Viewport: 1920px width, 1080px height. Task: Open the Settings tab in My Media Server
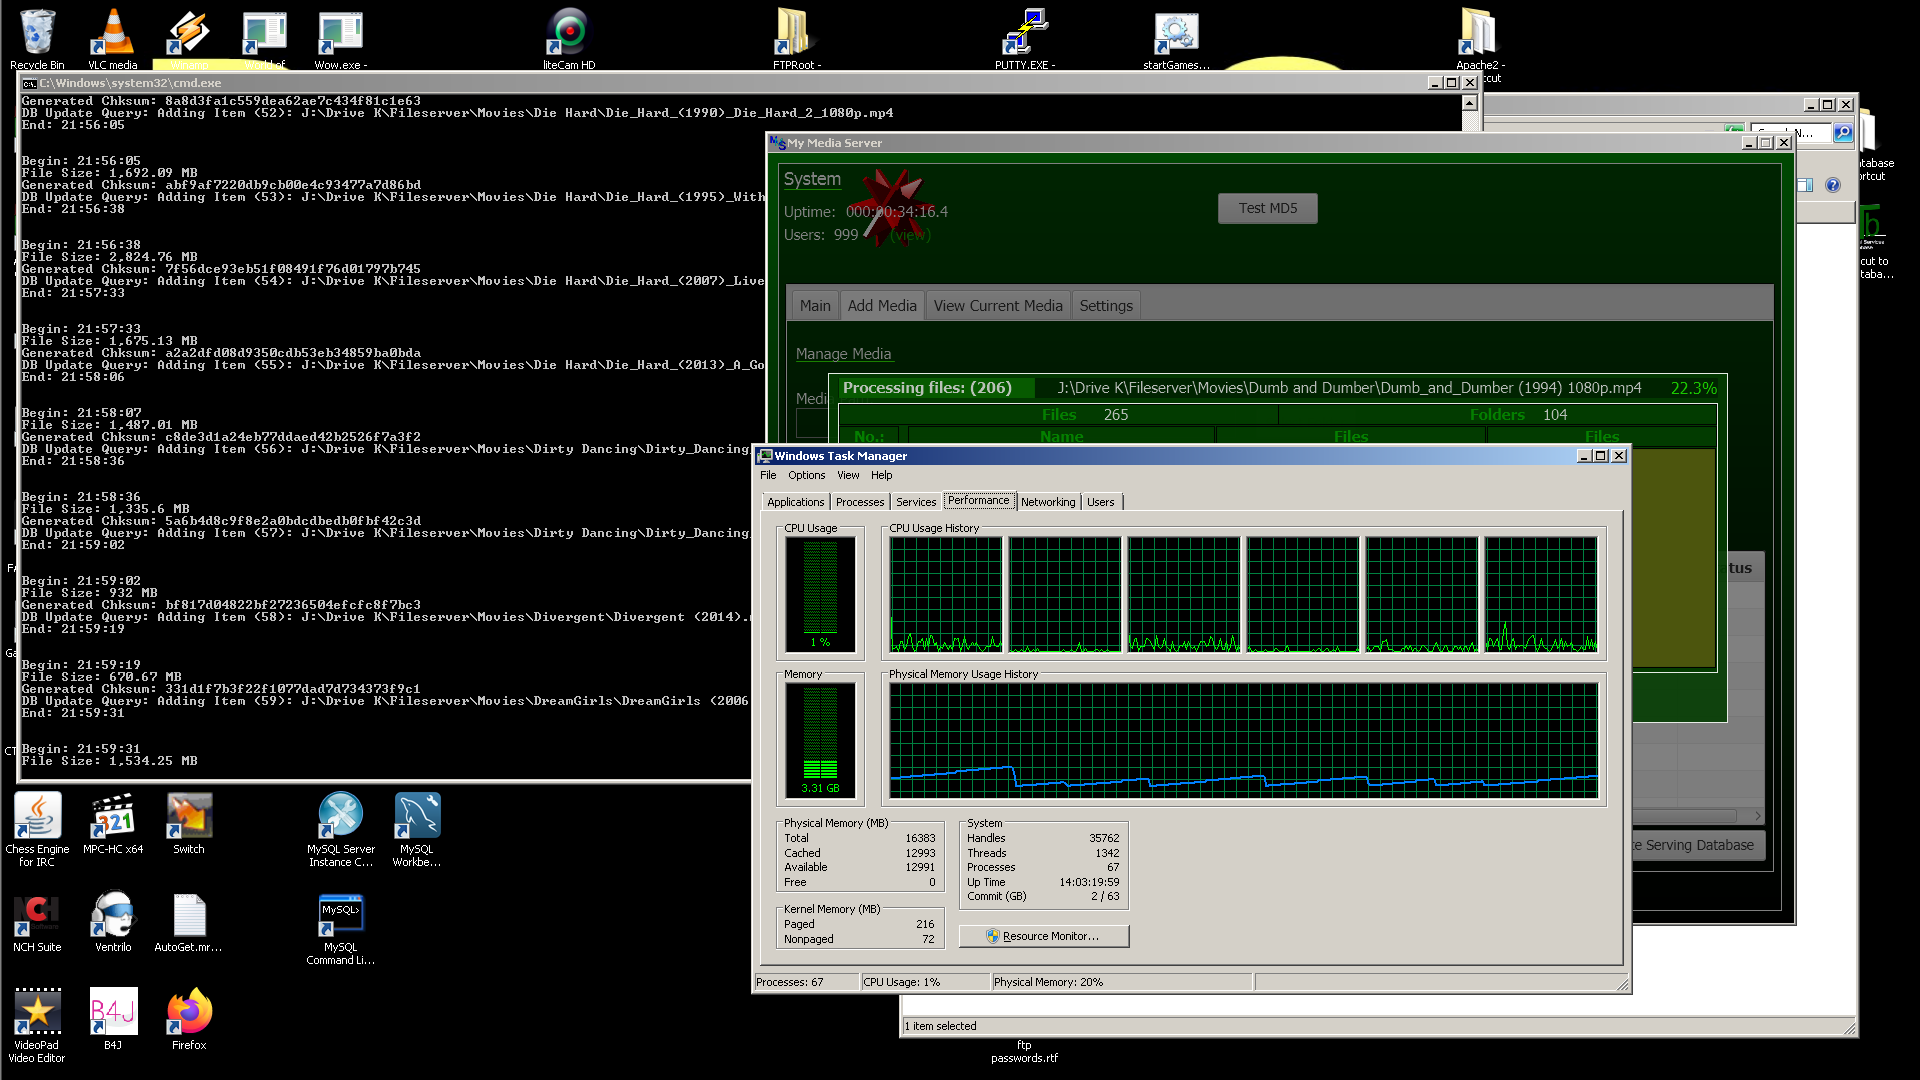1105,306
